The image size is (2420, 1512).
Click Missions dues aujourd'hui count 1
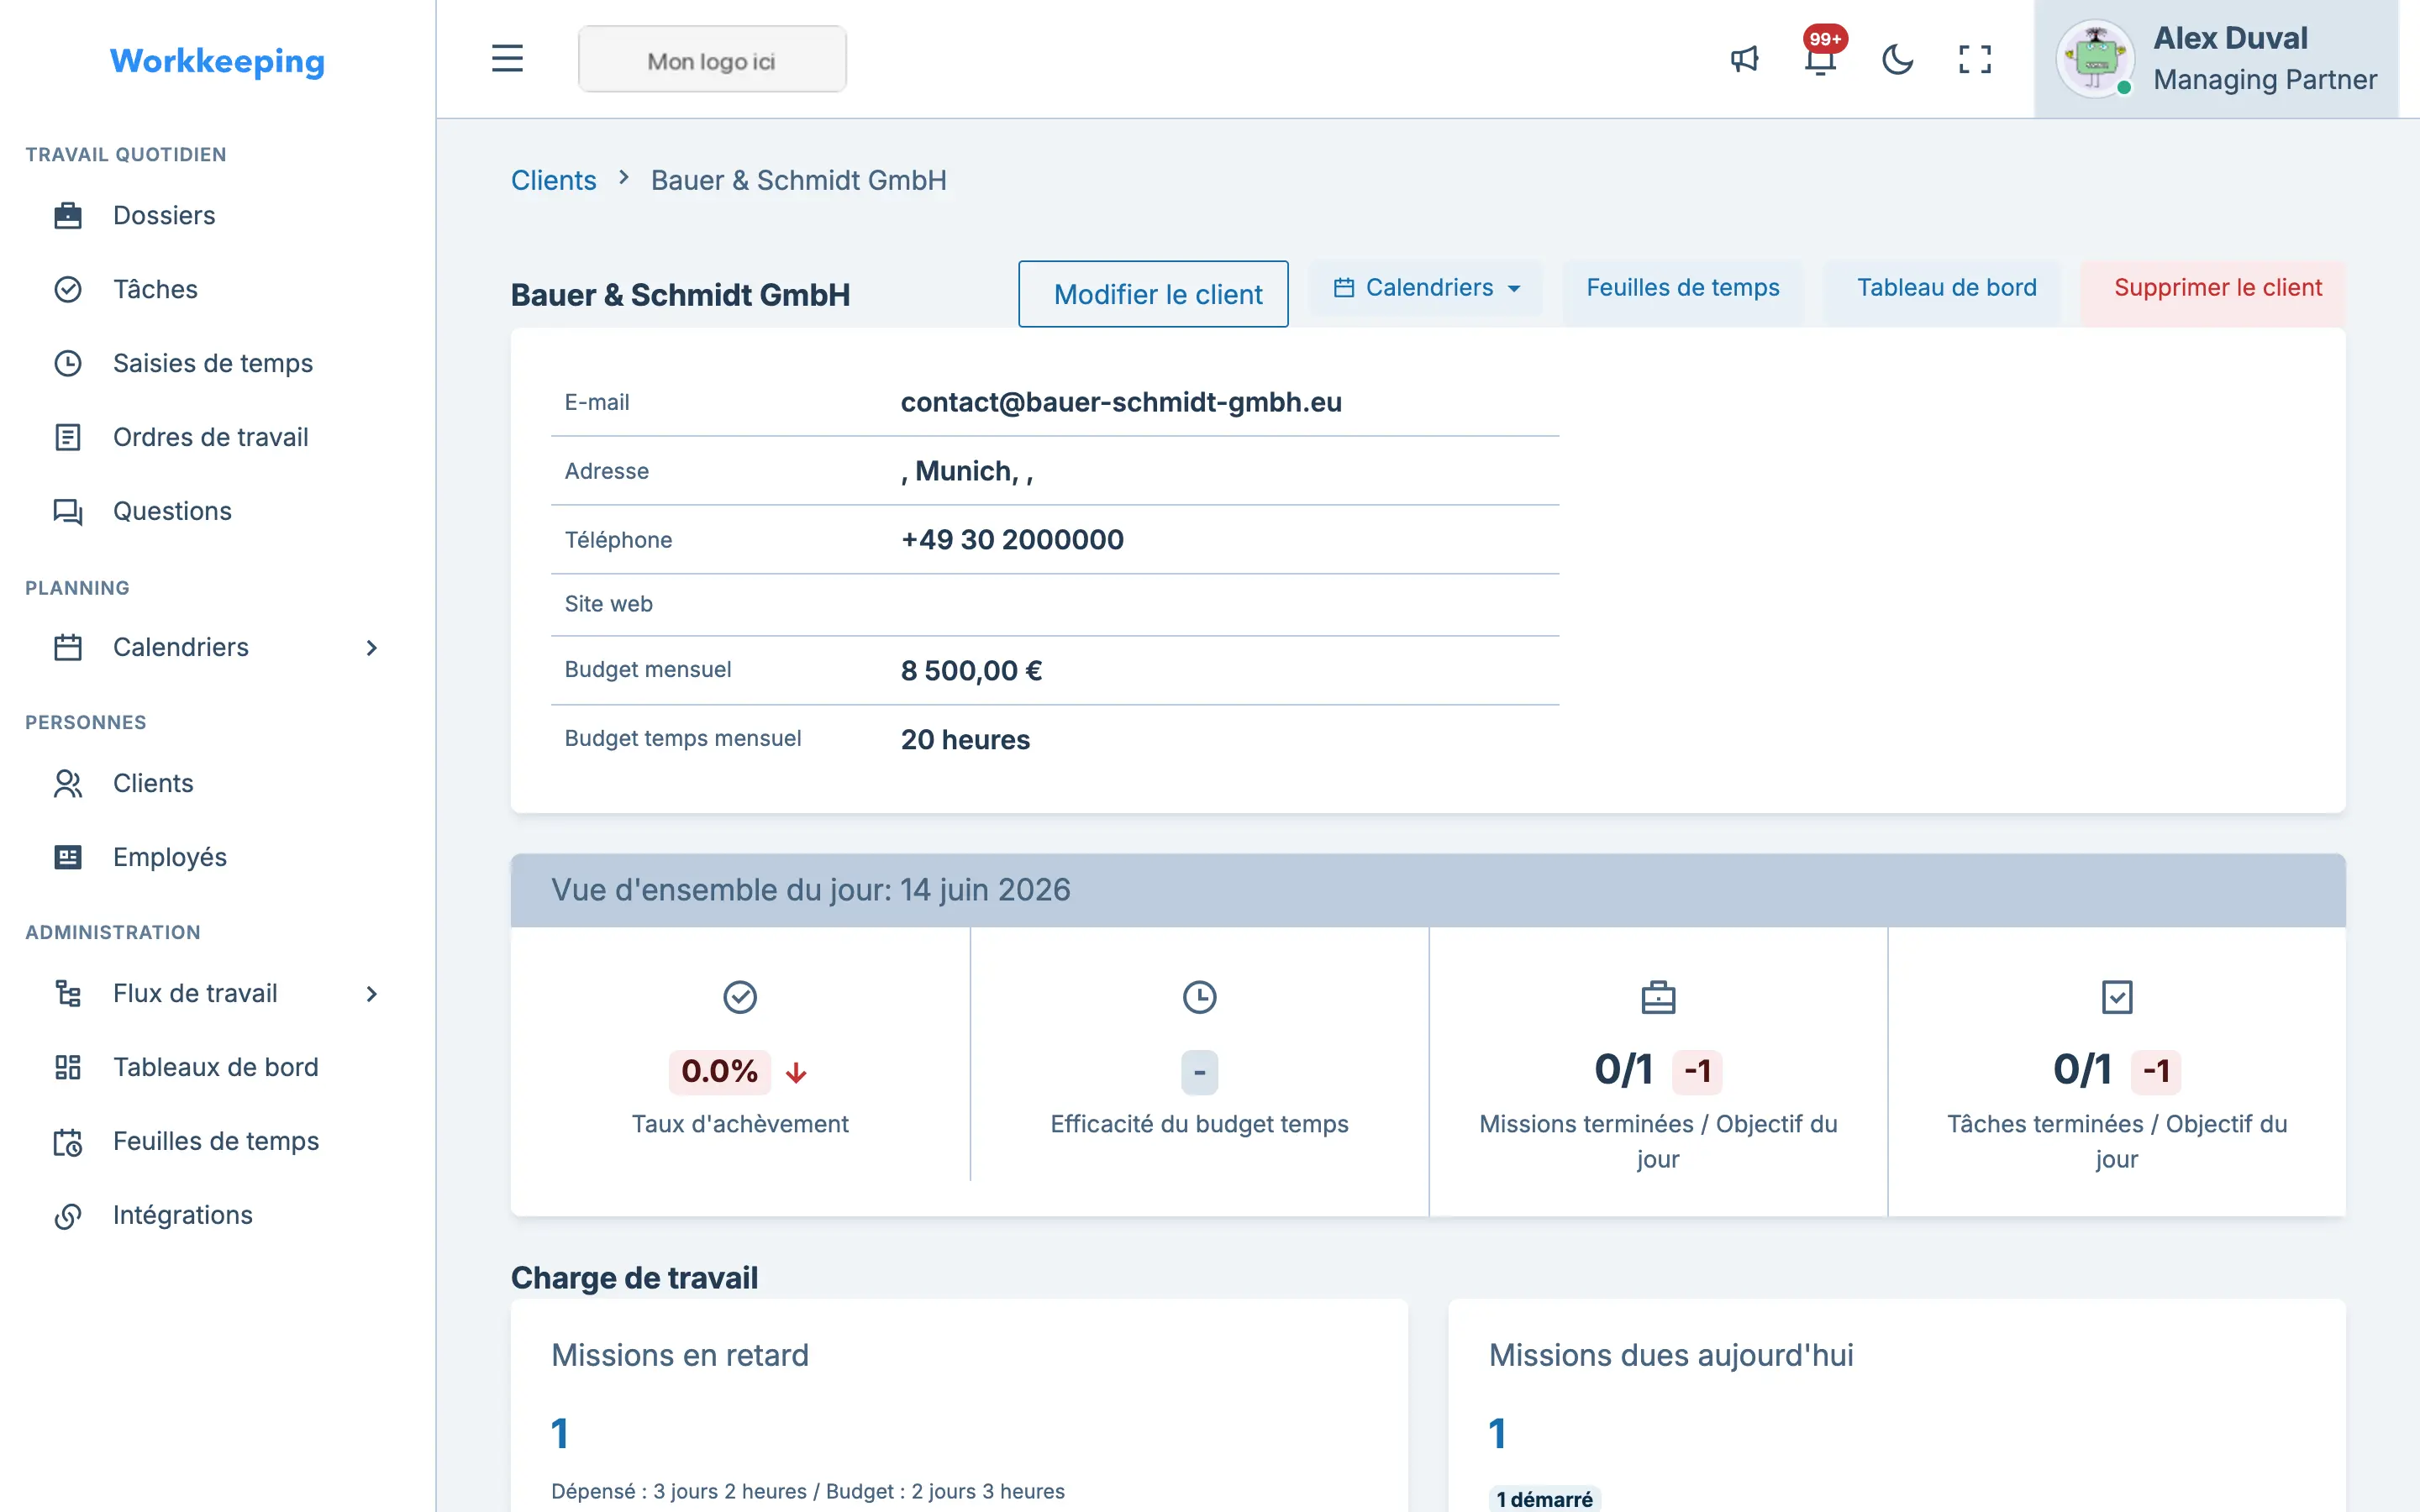coord(1497,1433)
